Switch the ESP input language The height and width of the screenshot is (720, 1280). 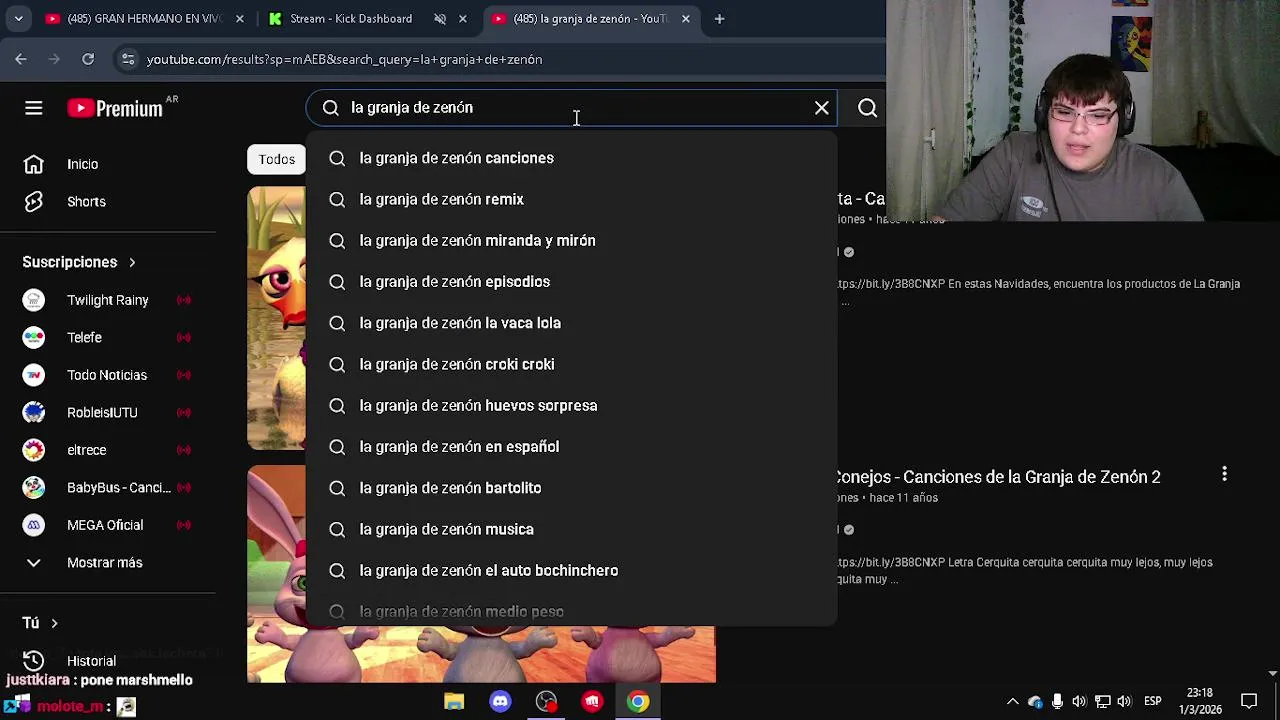click(x=1152, y=702)
